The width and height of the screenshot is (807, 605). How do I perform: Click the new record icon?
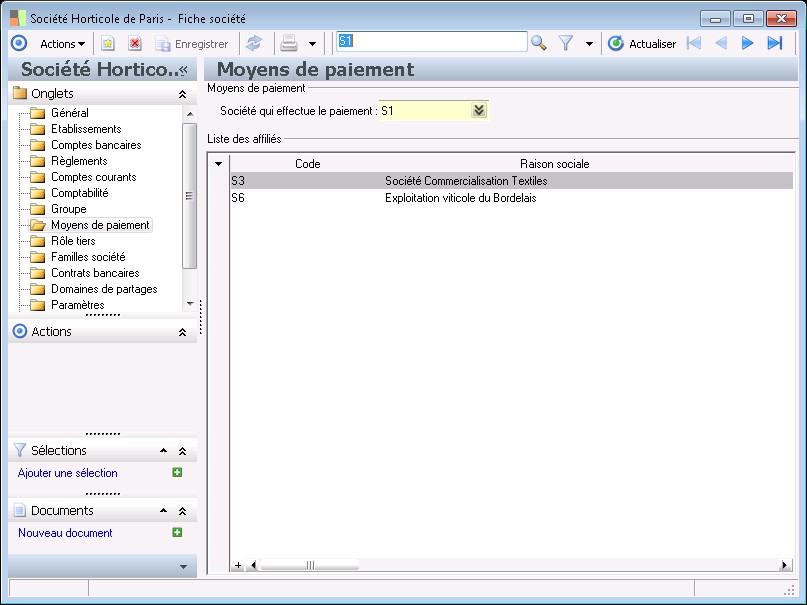click(108, 44)
